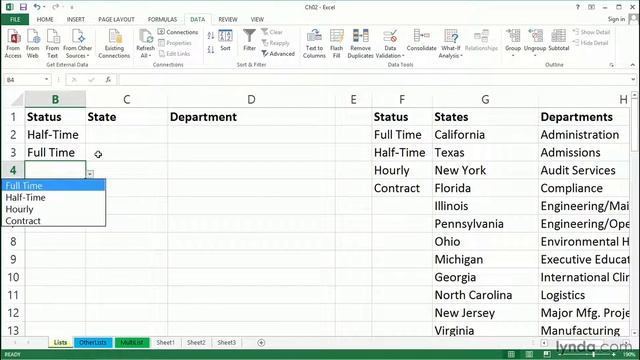Click Hide Detail in Outline group
640x360 pixels.
coord(590,43)
